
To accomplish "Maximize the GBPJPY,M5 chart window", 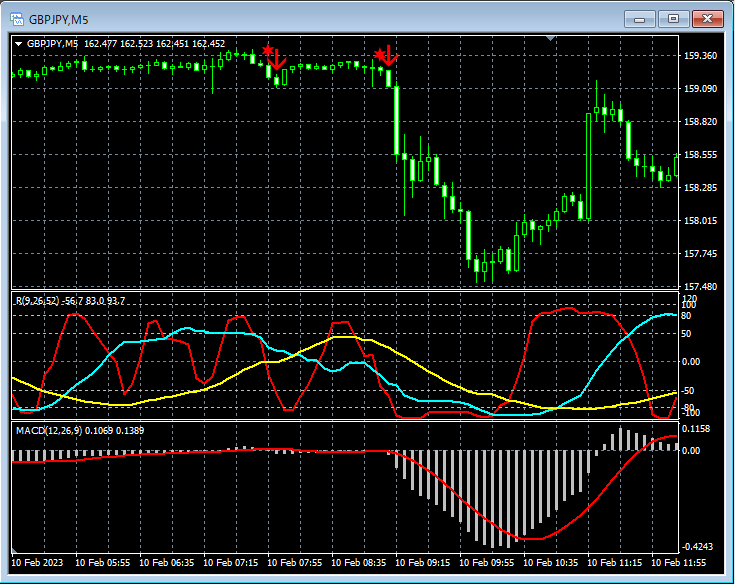I will coord(673,18).
